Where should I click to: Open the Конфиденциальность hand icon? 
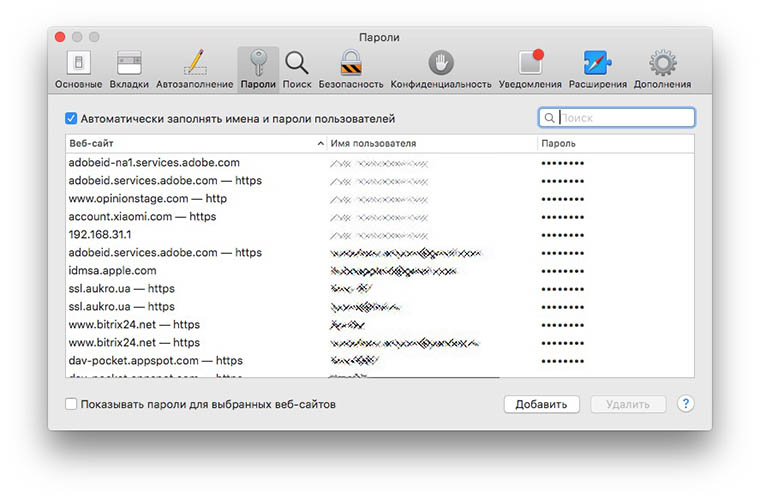[x=441, y=63]
